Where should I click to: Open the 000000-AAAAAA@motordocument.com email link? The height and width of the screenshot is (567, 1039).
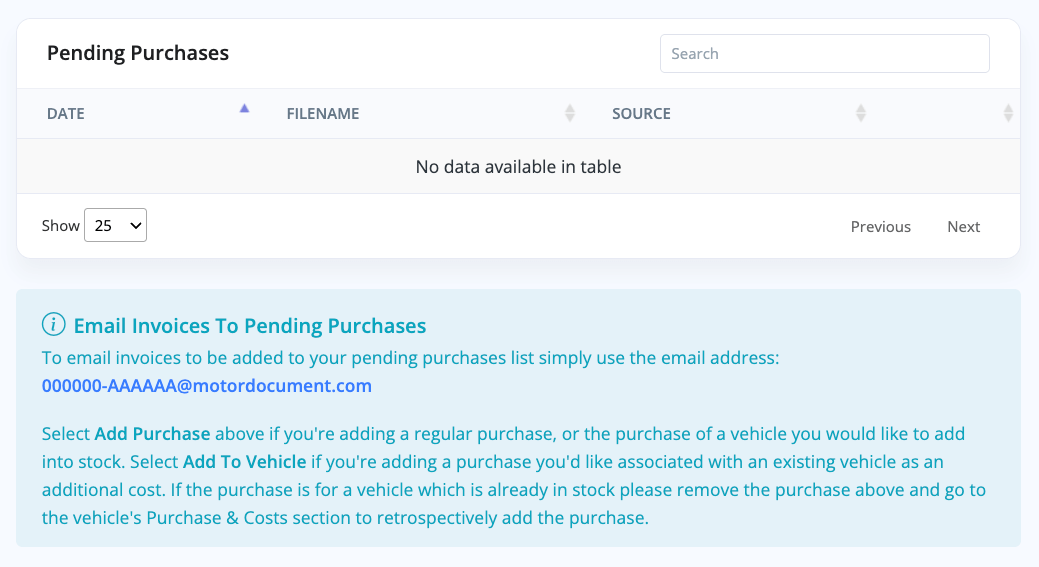pos(207,386)
